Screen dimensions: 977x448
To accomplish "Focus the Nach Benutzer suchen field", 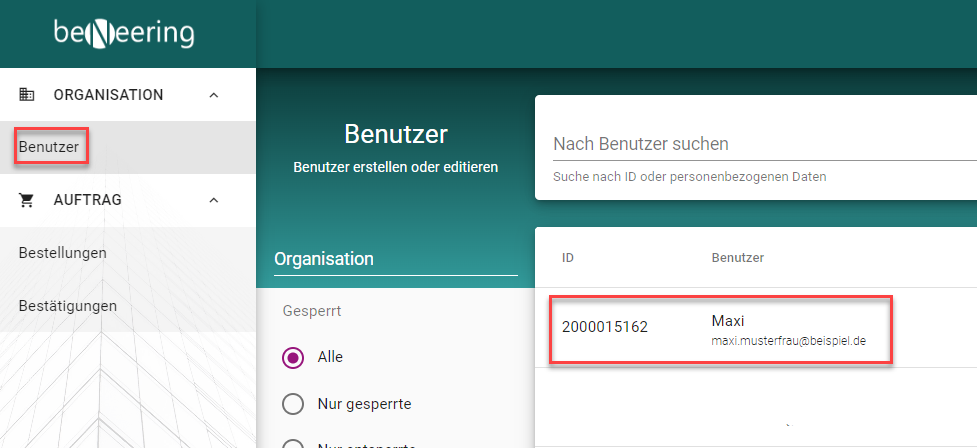I will pos(760,144).
